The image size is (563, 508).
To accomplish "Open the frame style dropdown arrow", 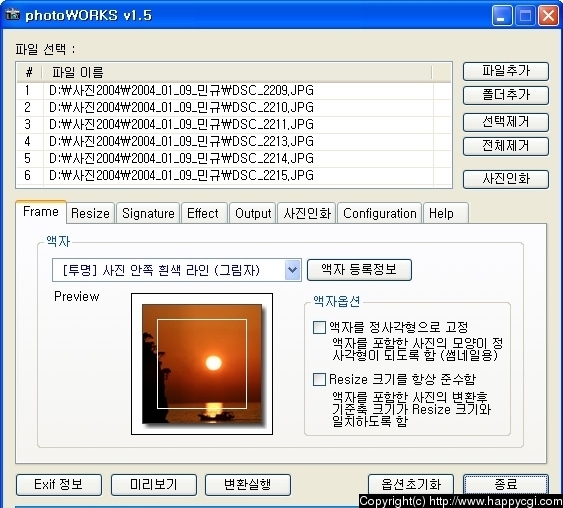I will pos(293,270).
